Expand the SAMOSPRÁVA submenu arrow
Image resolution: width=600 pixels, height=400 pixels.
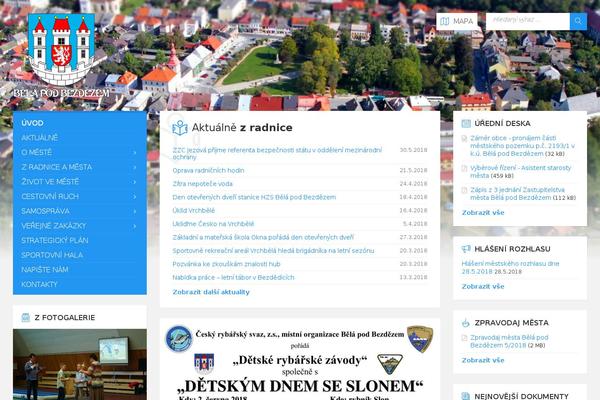135,211
